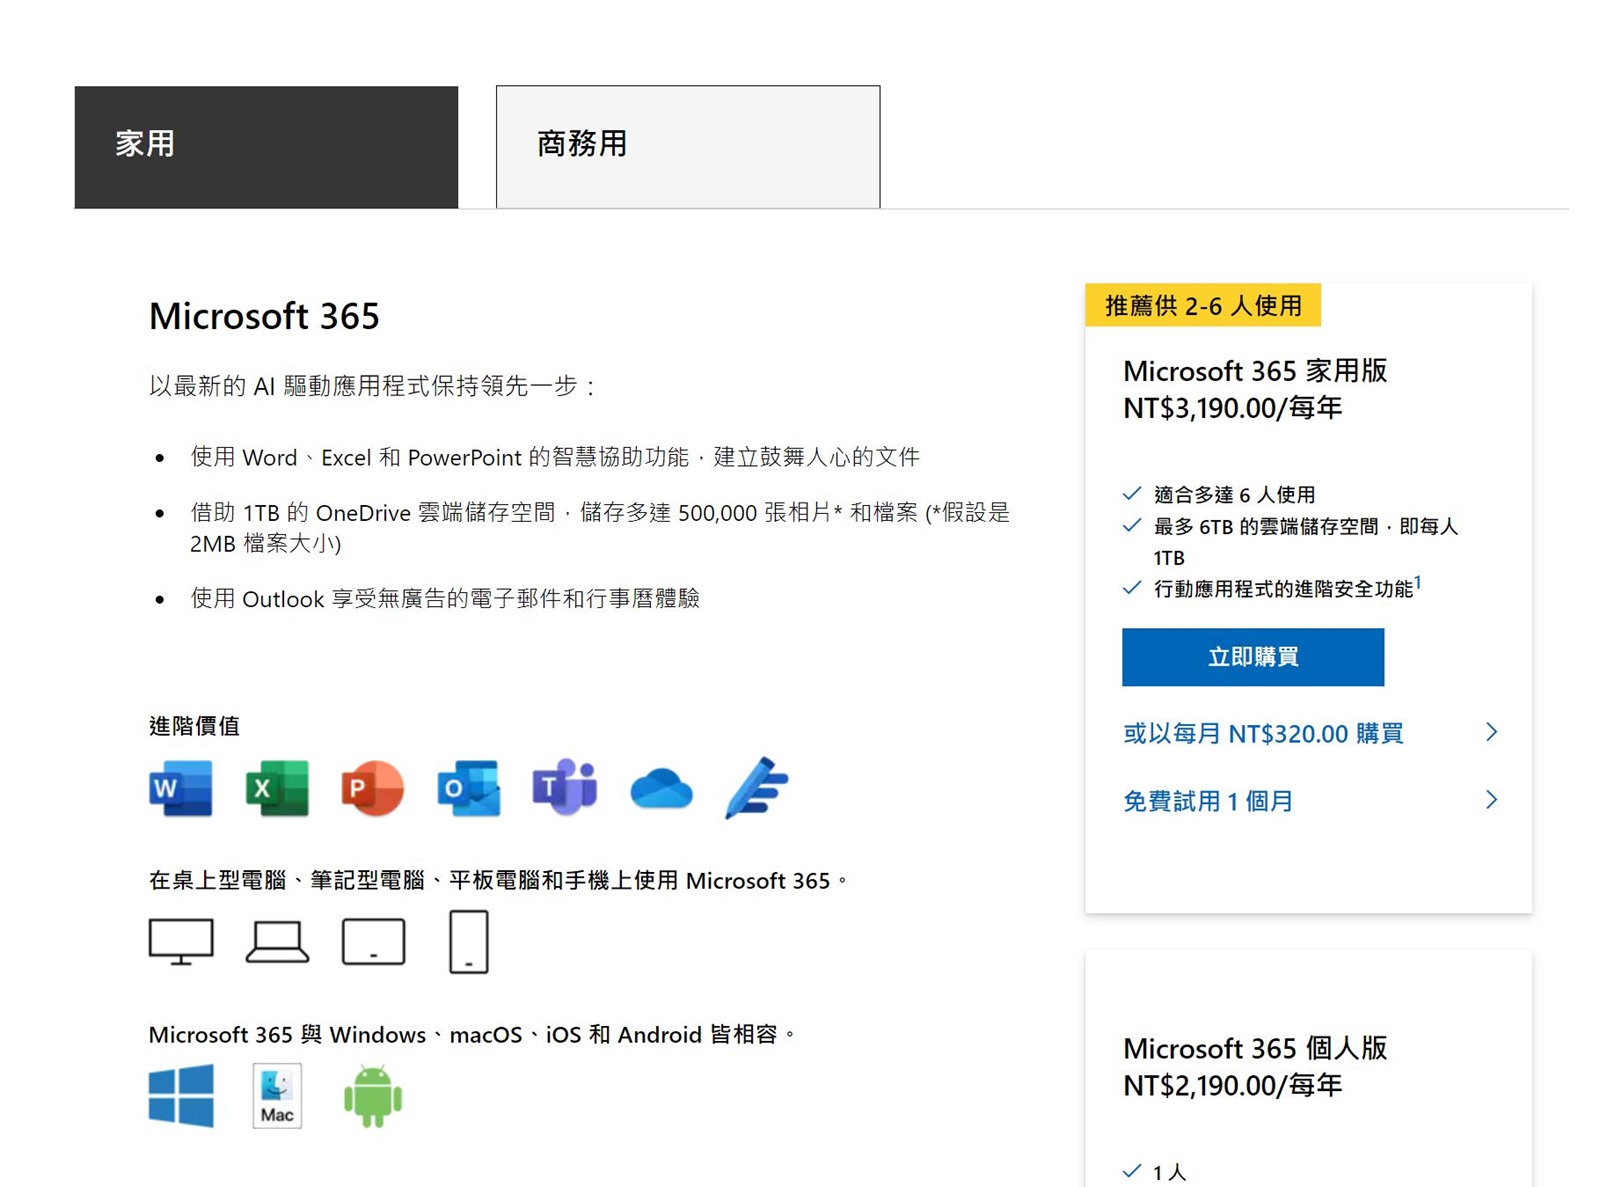Click the Android robot icon

[x=373, y=1096]
